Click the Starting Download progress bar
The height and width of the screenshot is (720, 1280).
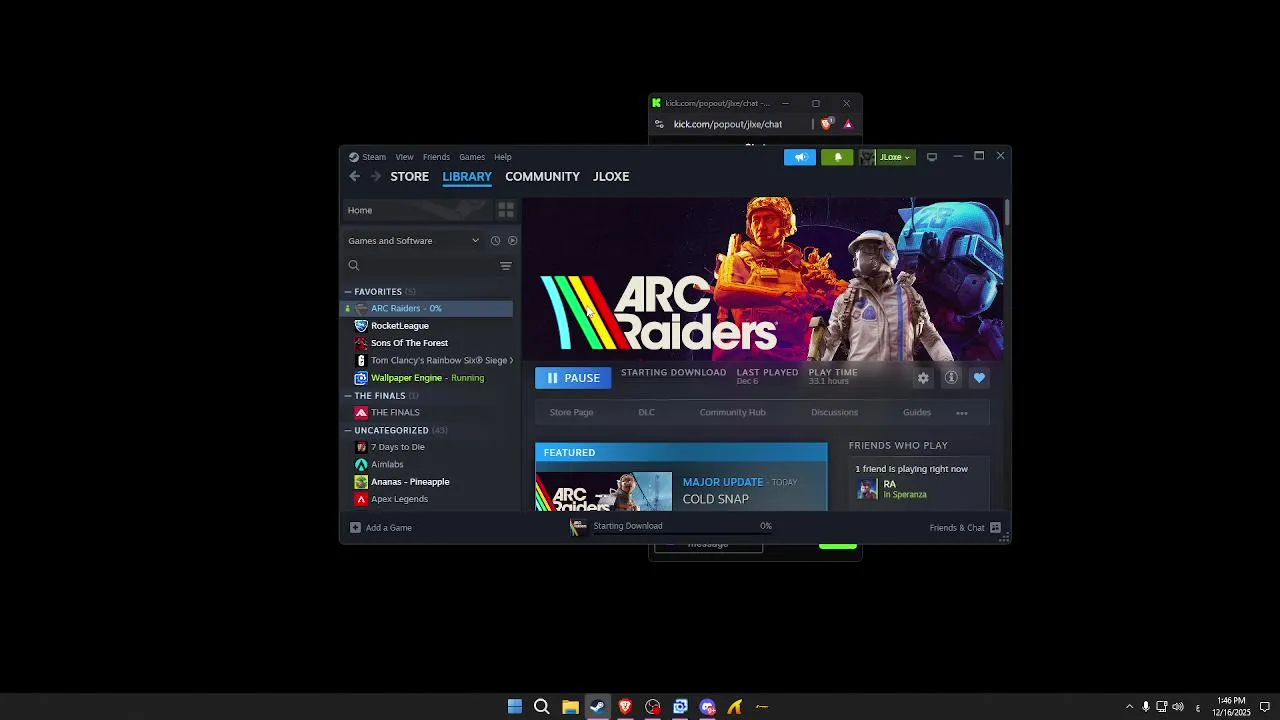tap(683, 534)
